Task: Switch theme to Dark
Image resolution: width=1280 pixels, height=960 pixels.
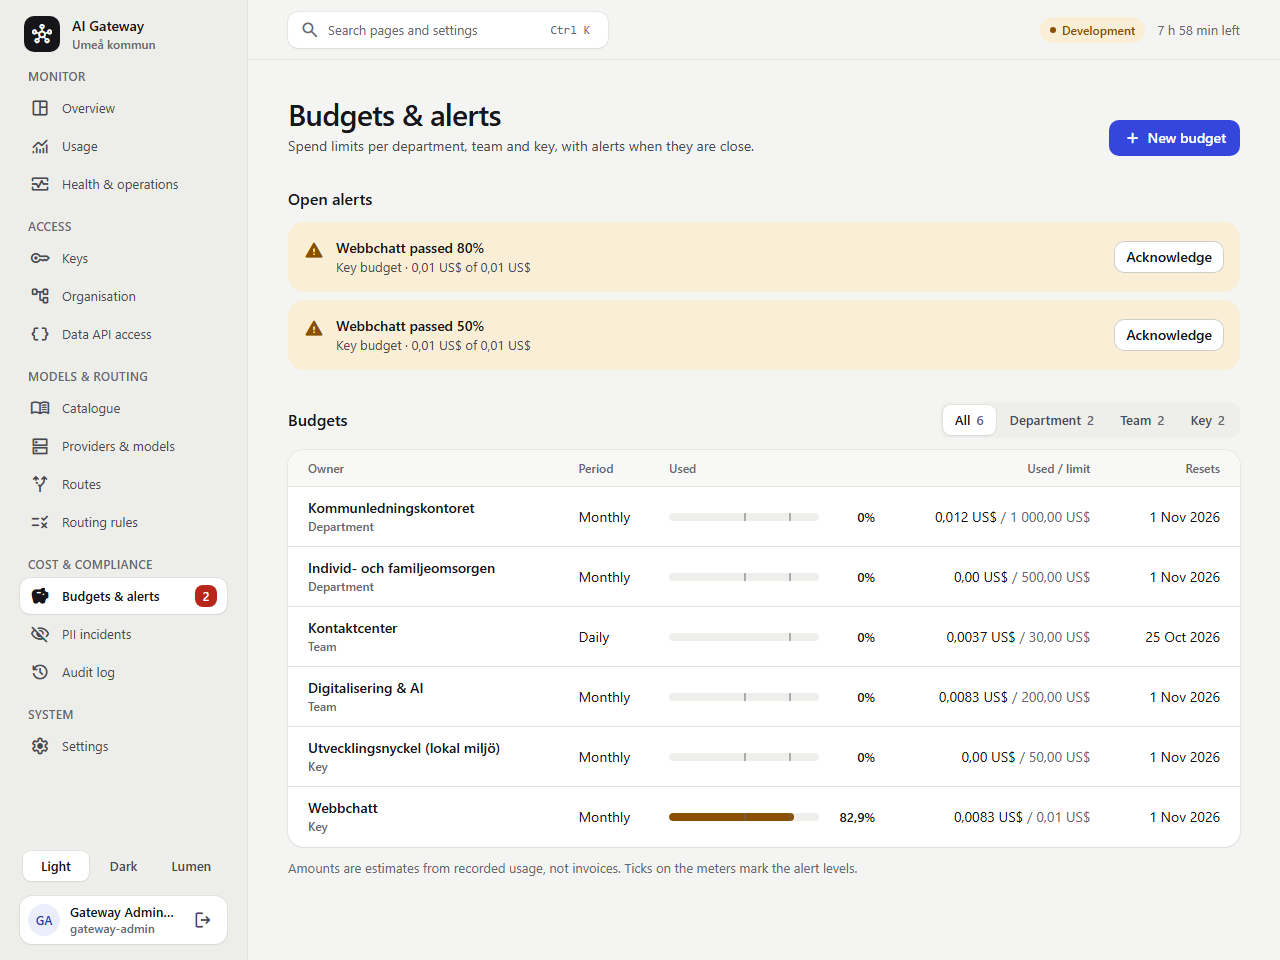Action: click(124, 866)
